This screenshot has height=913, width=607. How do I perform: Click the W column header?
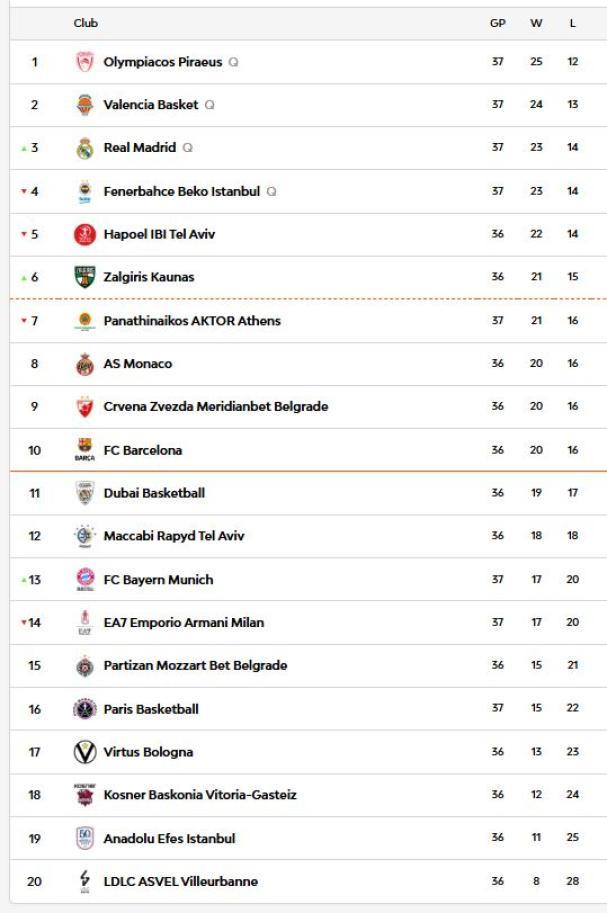(x=536, y=23)
